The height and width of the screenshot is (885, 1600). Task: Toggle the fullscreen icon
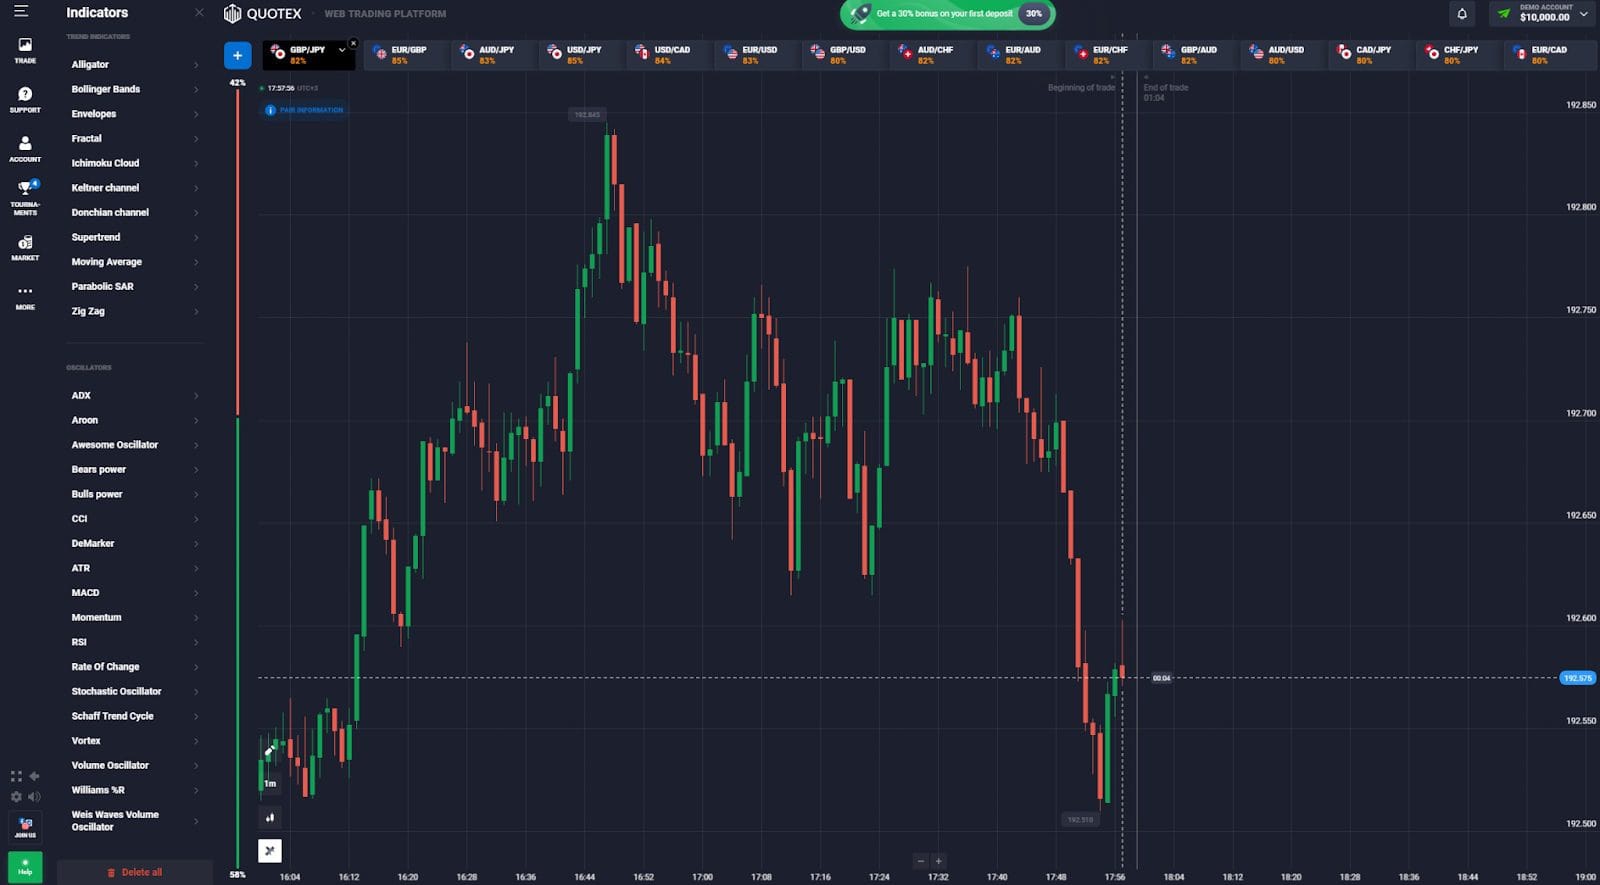(16, 776)
